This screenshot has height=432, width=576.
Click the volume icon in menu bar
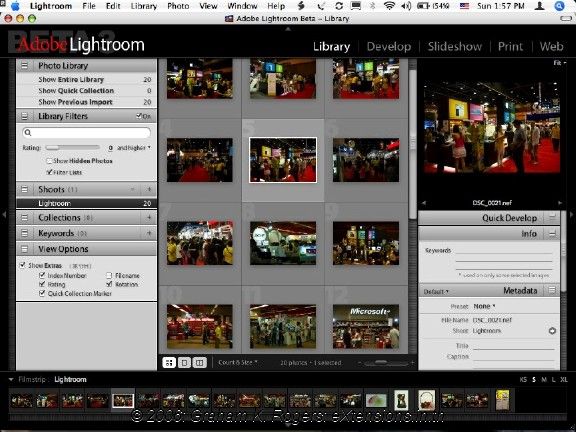point(406,6)
